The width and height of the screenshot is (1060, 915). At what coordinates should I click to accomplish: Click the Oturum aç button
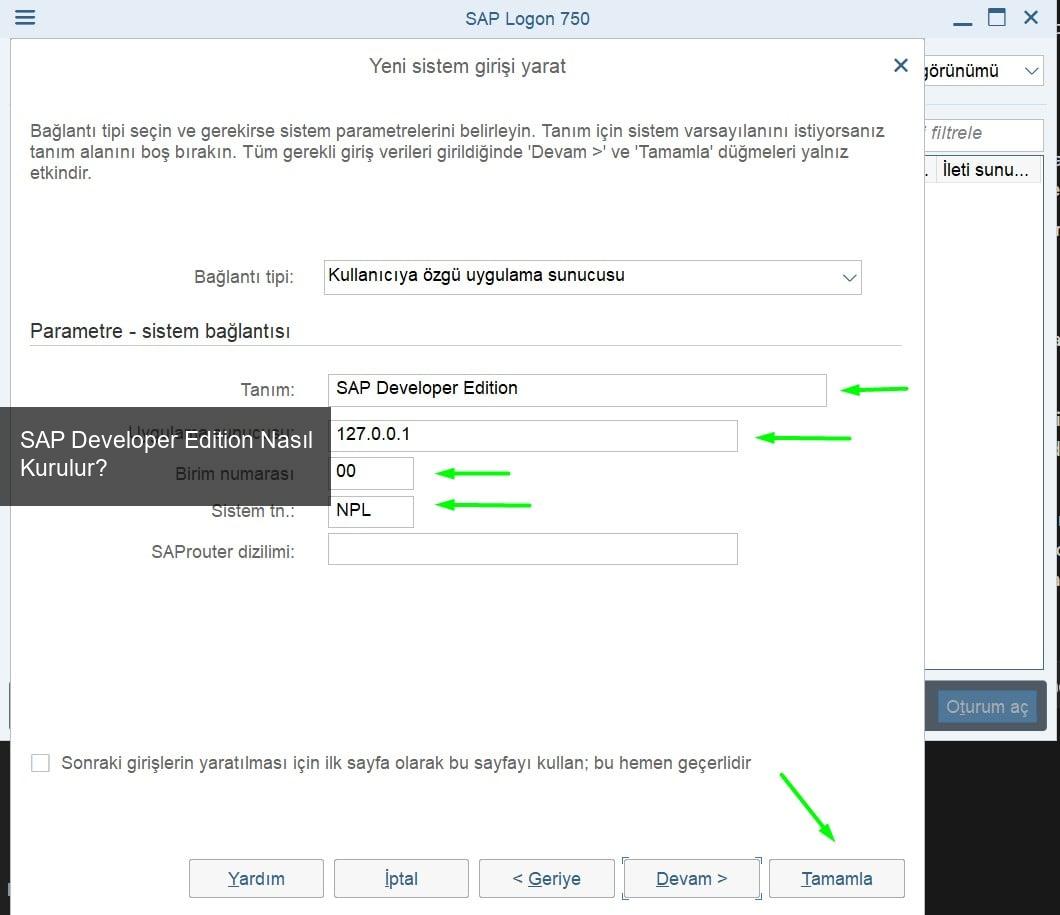pos(986,707)
